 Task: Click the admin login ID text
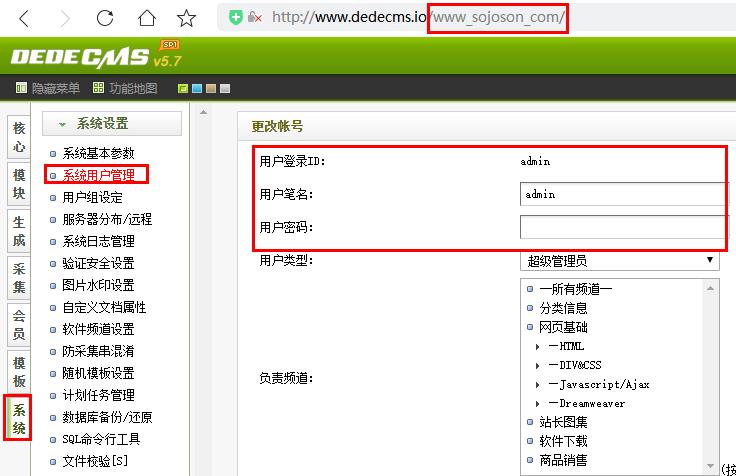(x=535, y=161)
